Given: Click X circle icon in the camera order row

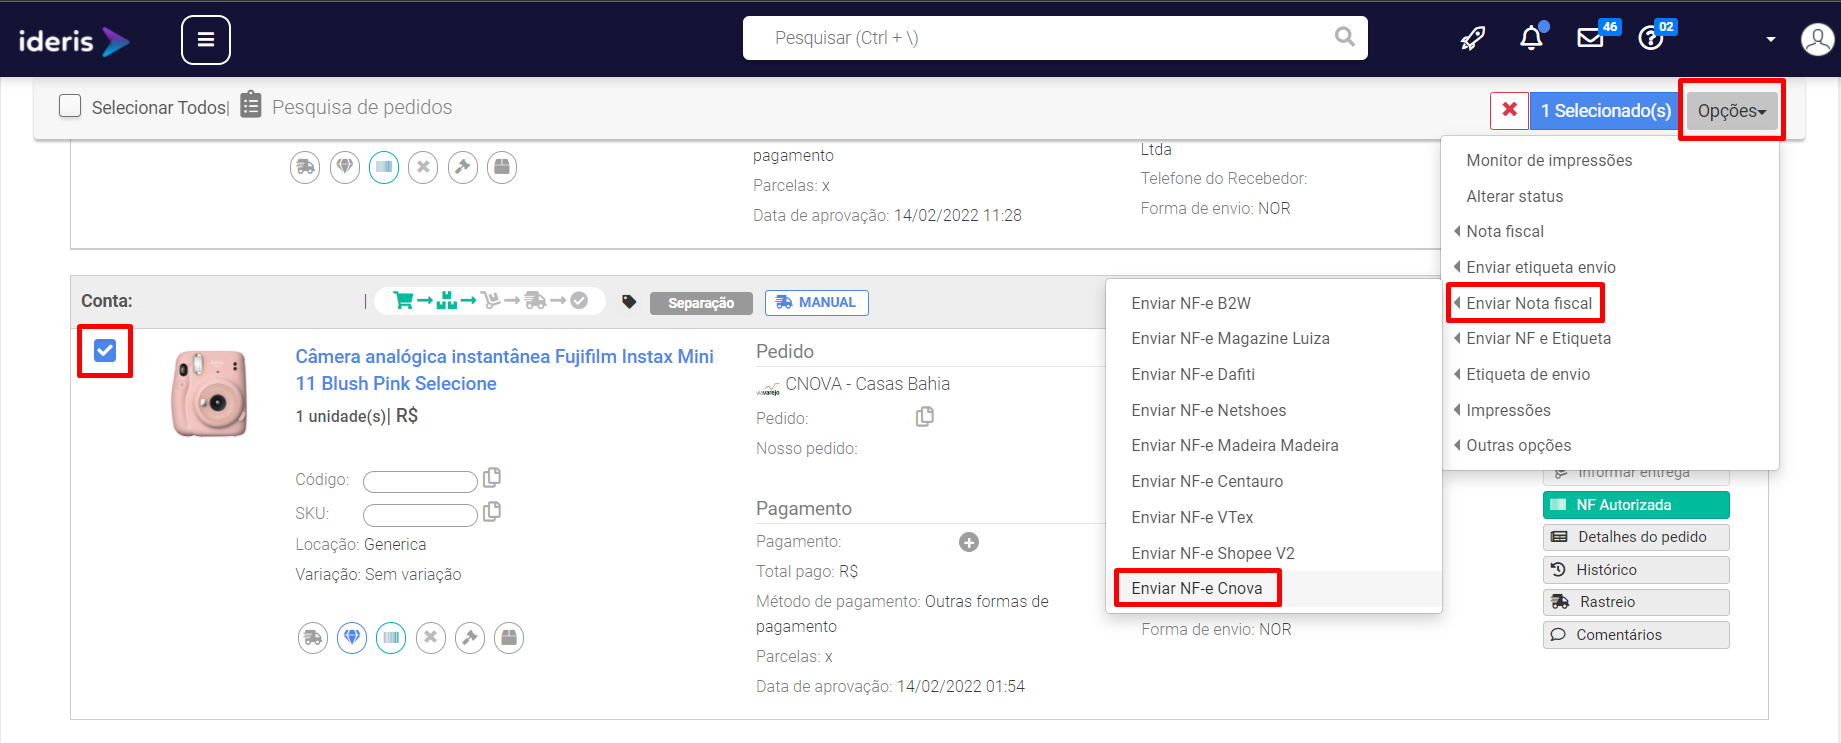Looking at the screenshot, I should point(431,637).
